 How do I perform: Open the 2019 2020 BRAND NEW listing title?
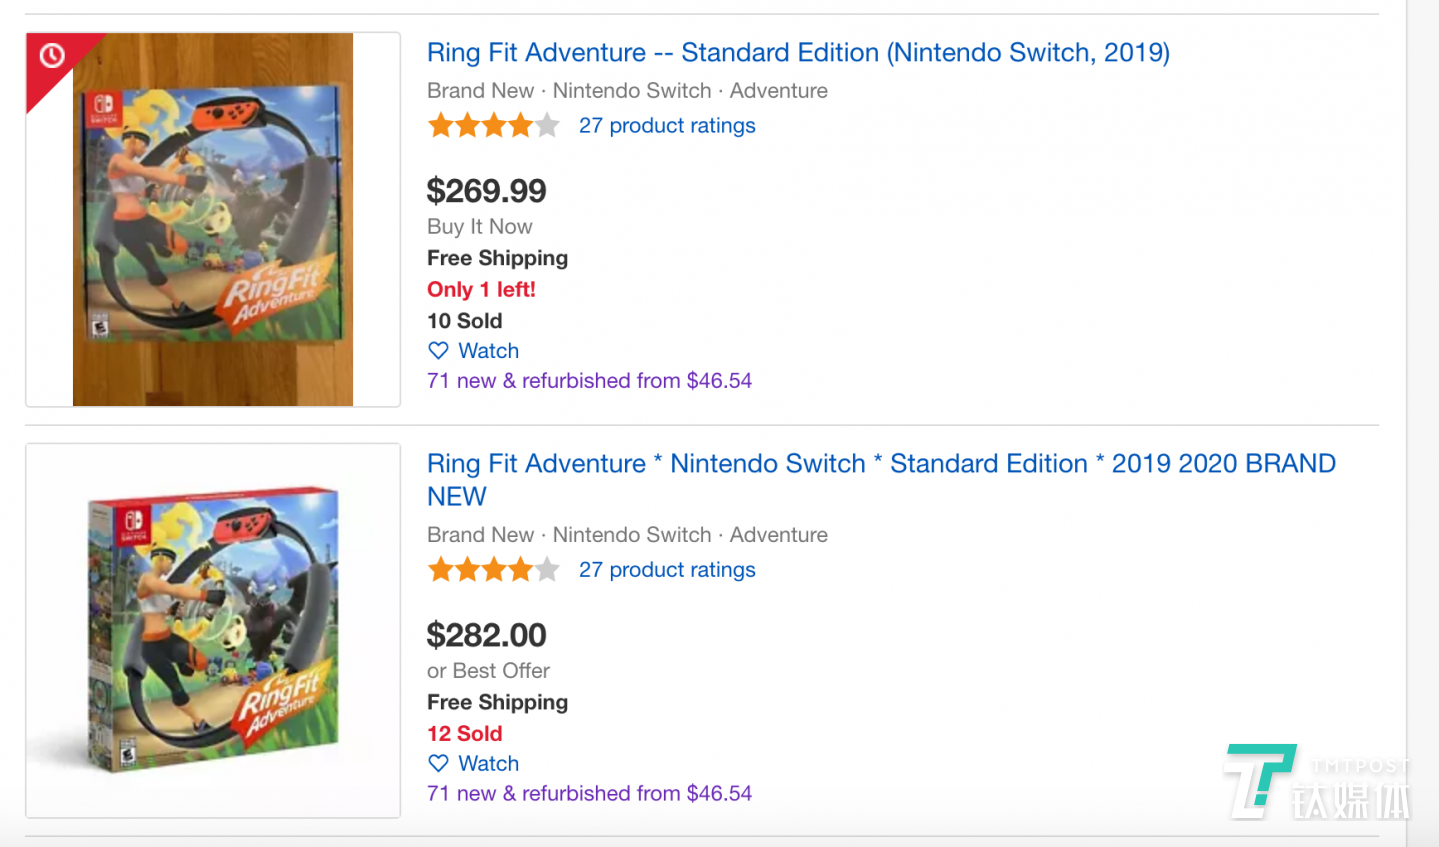click(880, 479)
